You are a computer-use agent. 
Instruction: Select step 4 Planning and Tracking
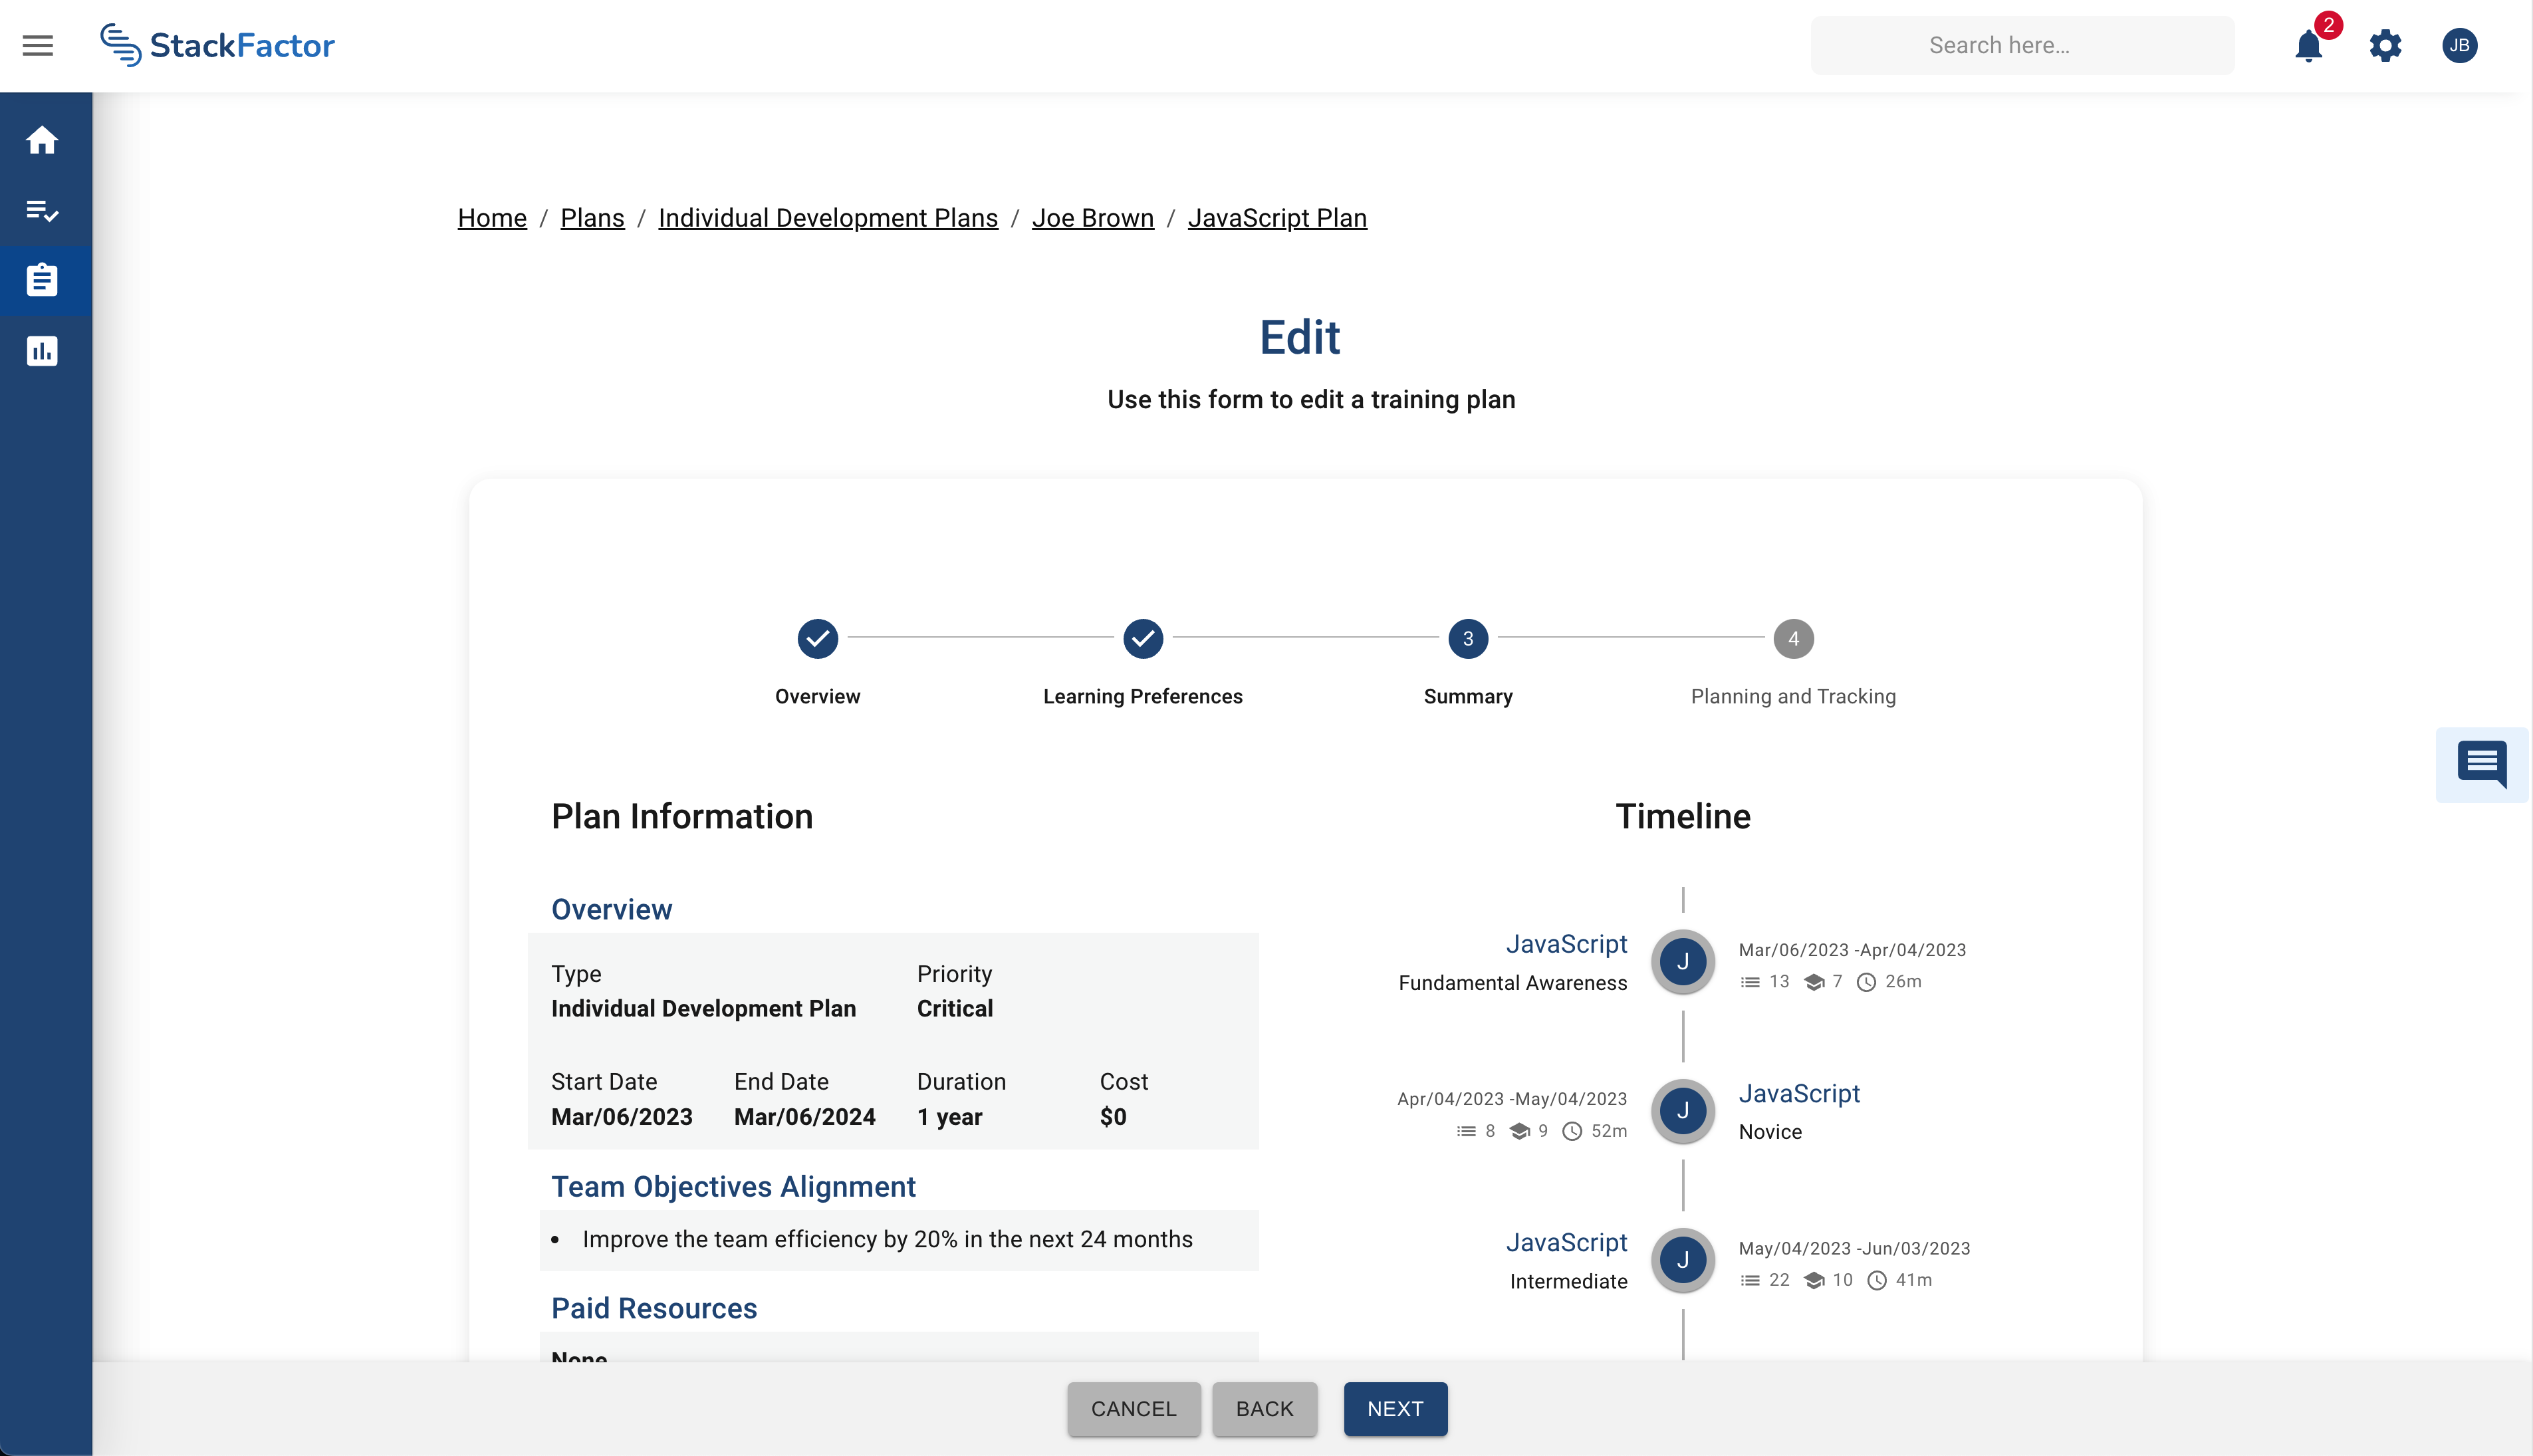pyautogui.click(x=1792, y=639)
